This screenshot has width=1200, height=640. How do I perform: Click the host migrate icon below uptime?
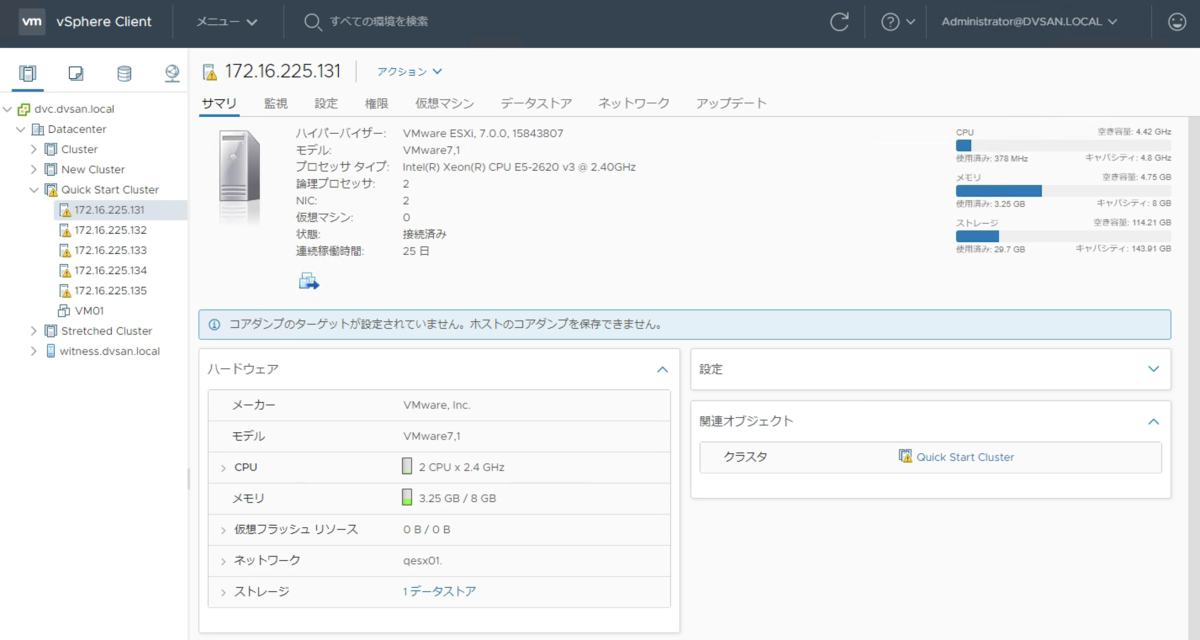click(309, 281)
